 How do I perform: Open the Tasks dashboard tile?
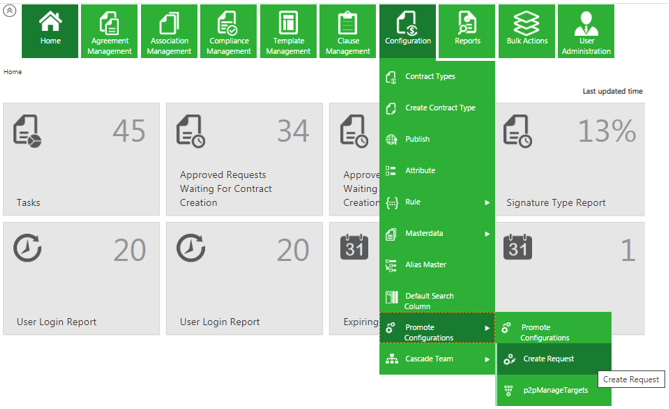[x=81, y=160]
